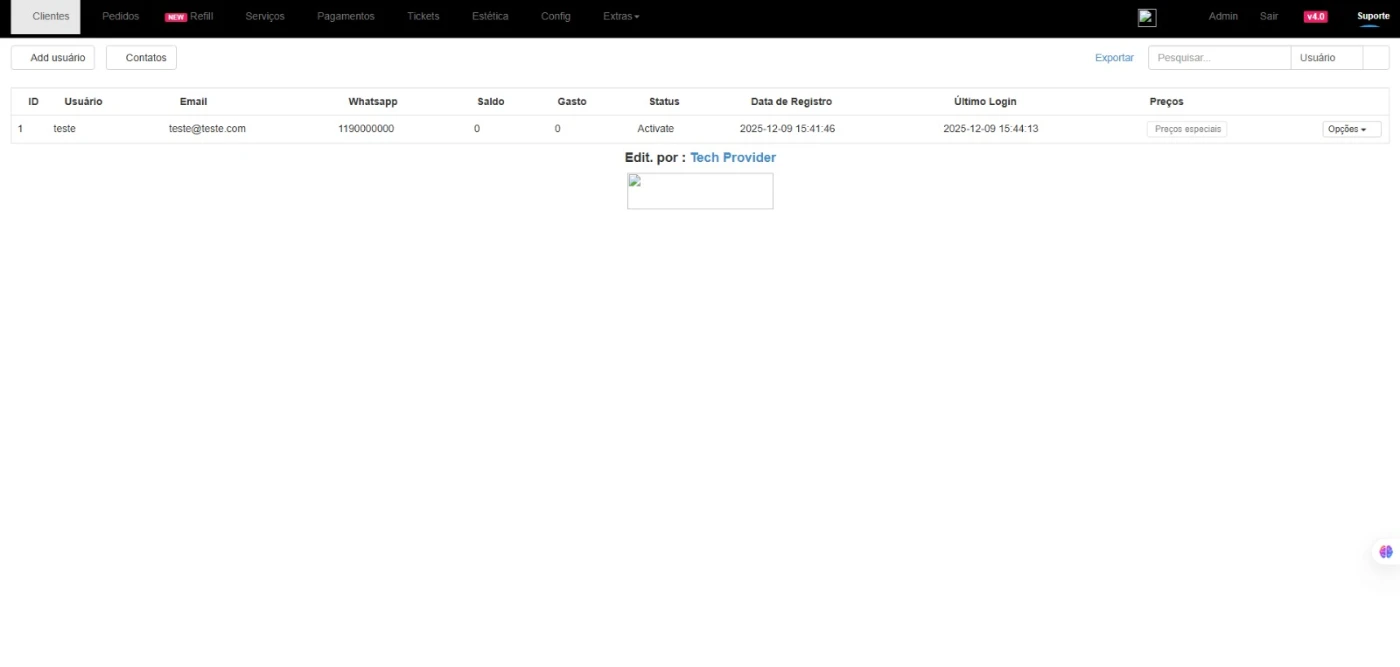Click Preços especiais for user teste
Image resolution: width=1400 pixels, height=667 pixels.
point(1187,129)
